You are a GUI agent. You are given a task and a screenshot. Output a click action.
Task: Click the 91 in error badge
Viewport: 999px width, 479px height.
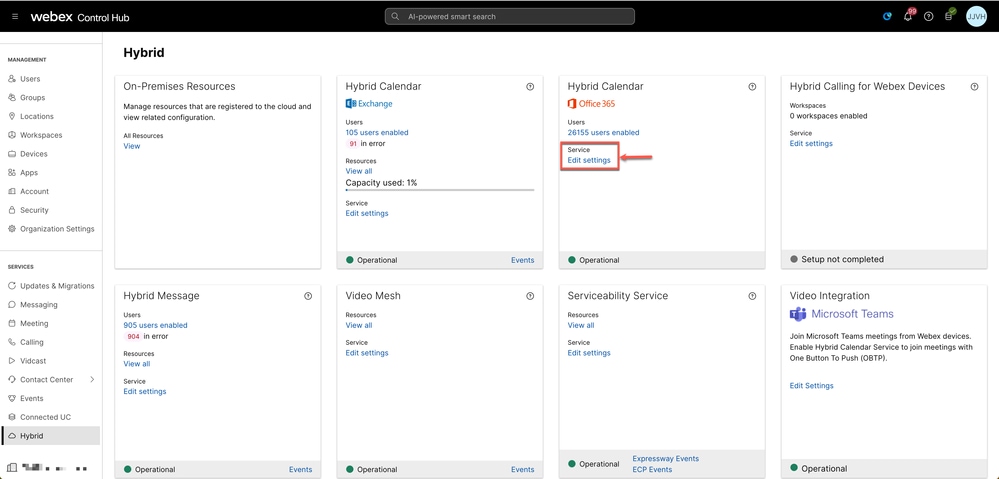(x=352, y=144)
